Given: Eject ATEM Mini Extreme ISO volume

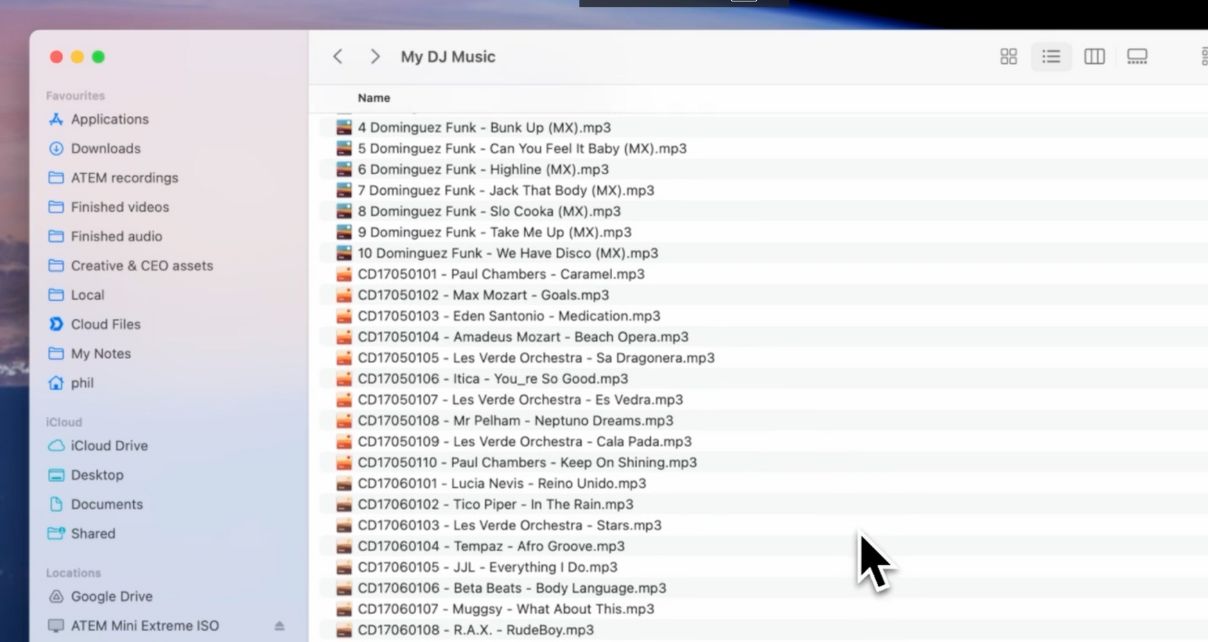Looking at the screenshot, I should pos(279,626).
